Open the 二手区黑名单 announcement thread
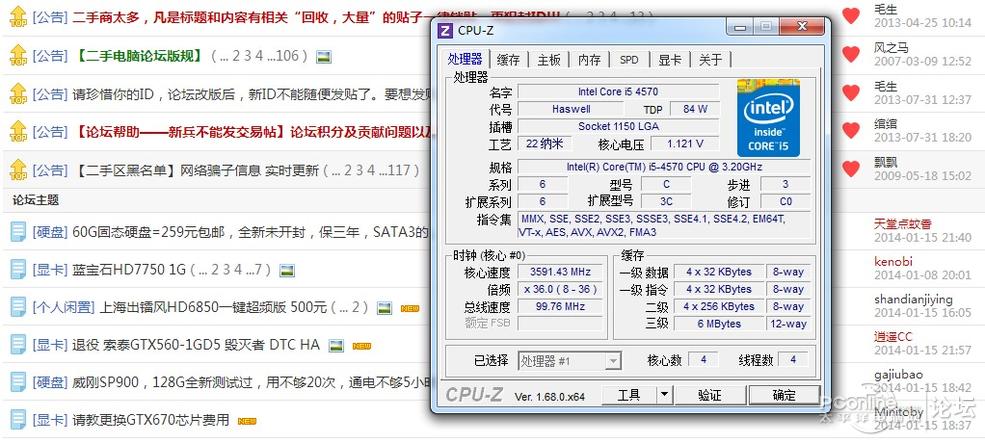This screenshot has height=443, width=985. click(198, 170)
